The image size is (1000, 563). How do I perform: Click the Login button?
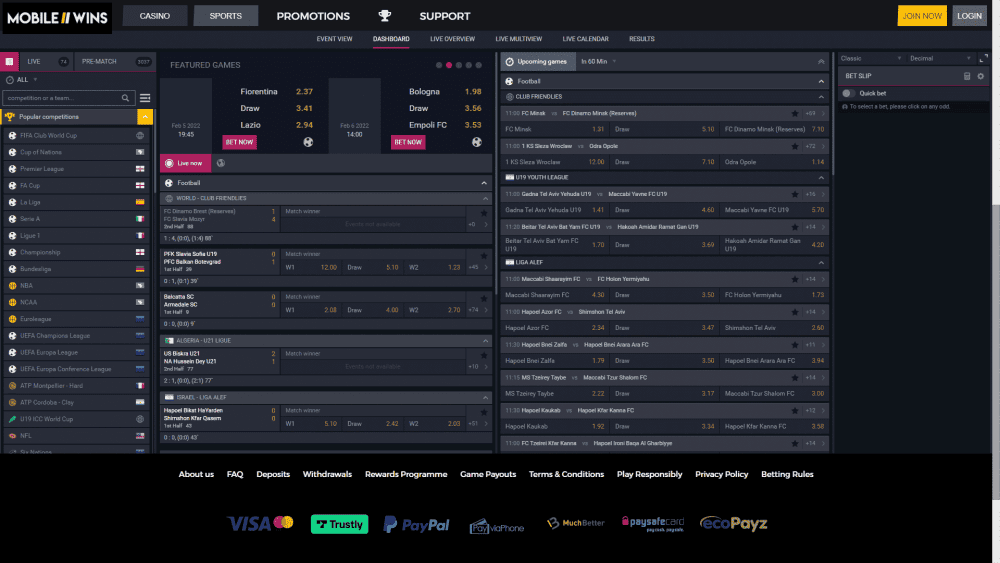(969, 16)
